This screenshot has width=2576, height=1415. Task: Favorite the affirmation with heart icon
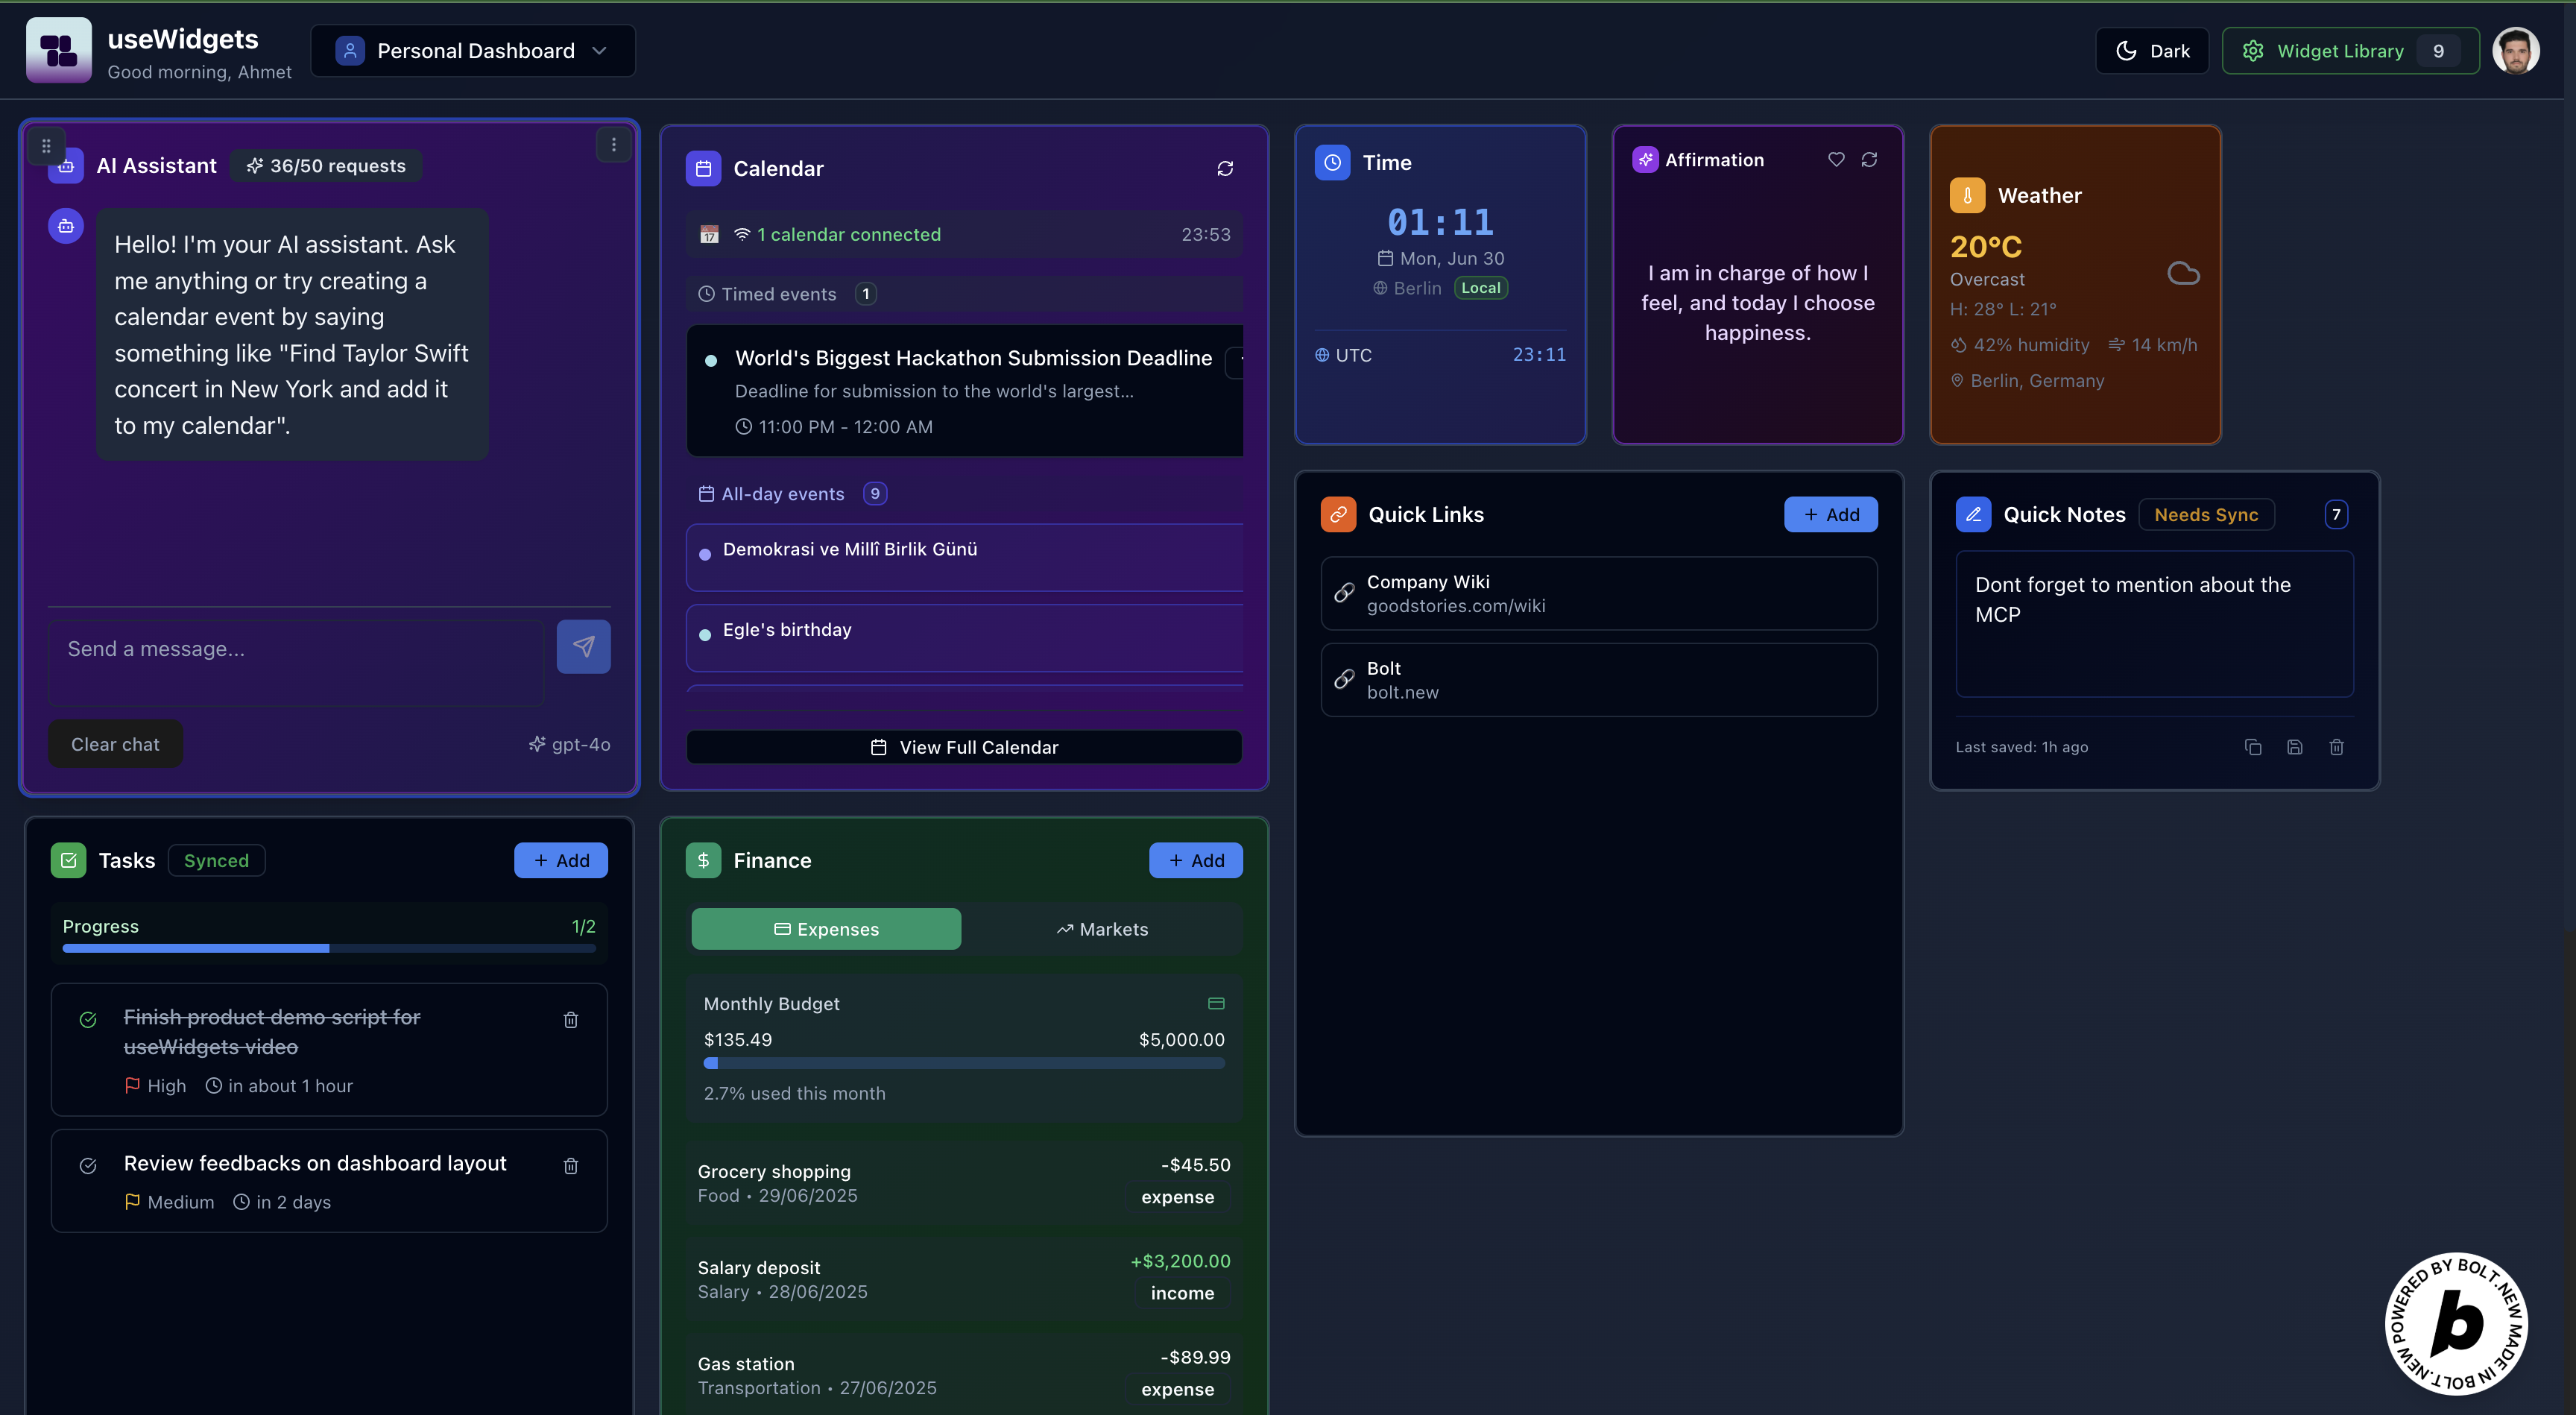[x=1836, y=159]
